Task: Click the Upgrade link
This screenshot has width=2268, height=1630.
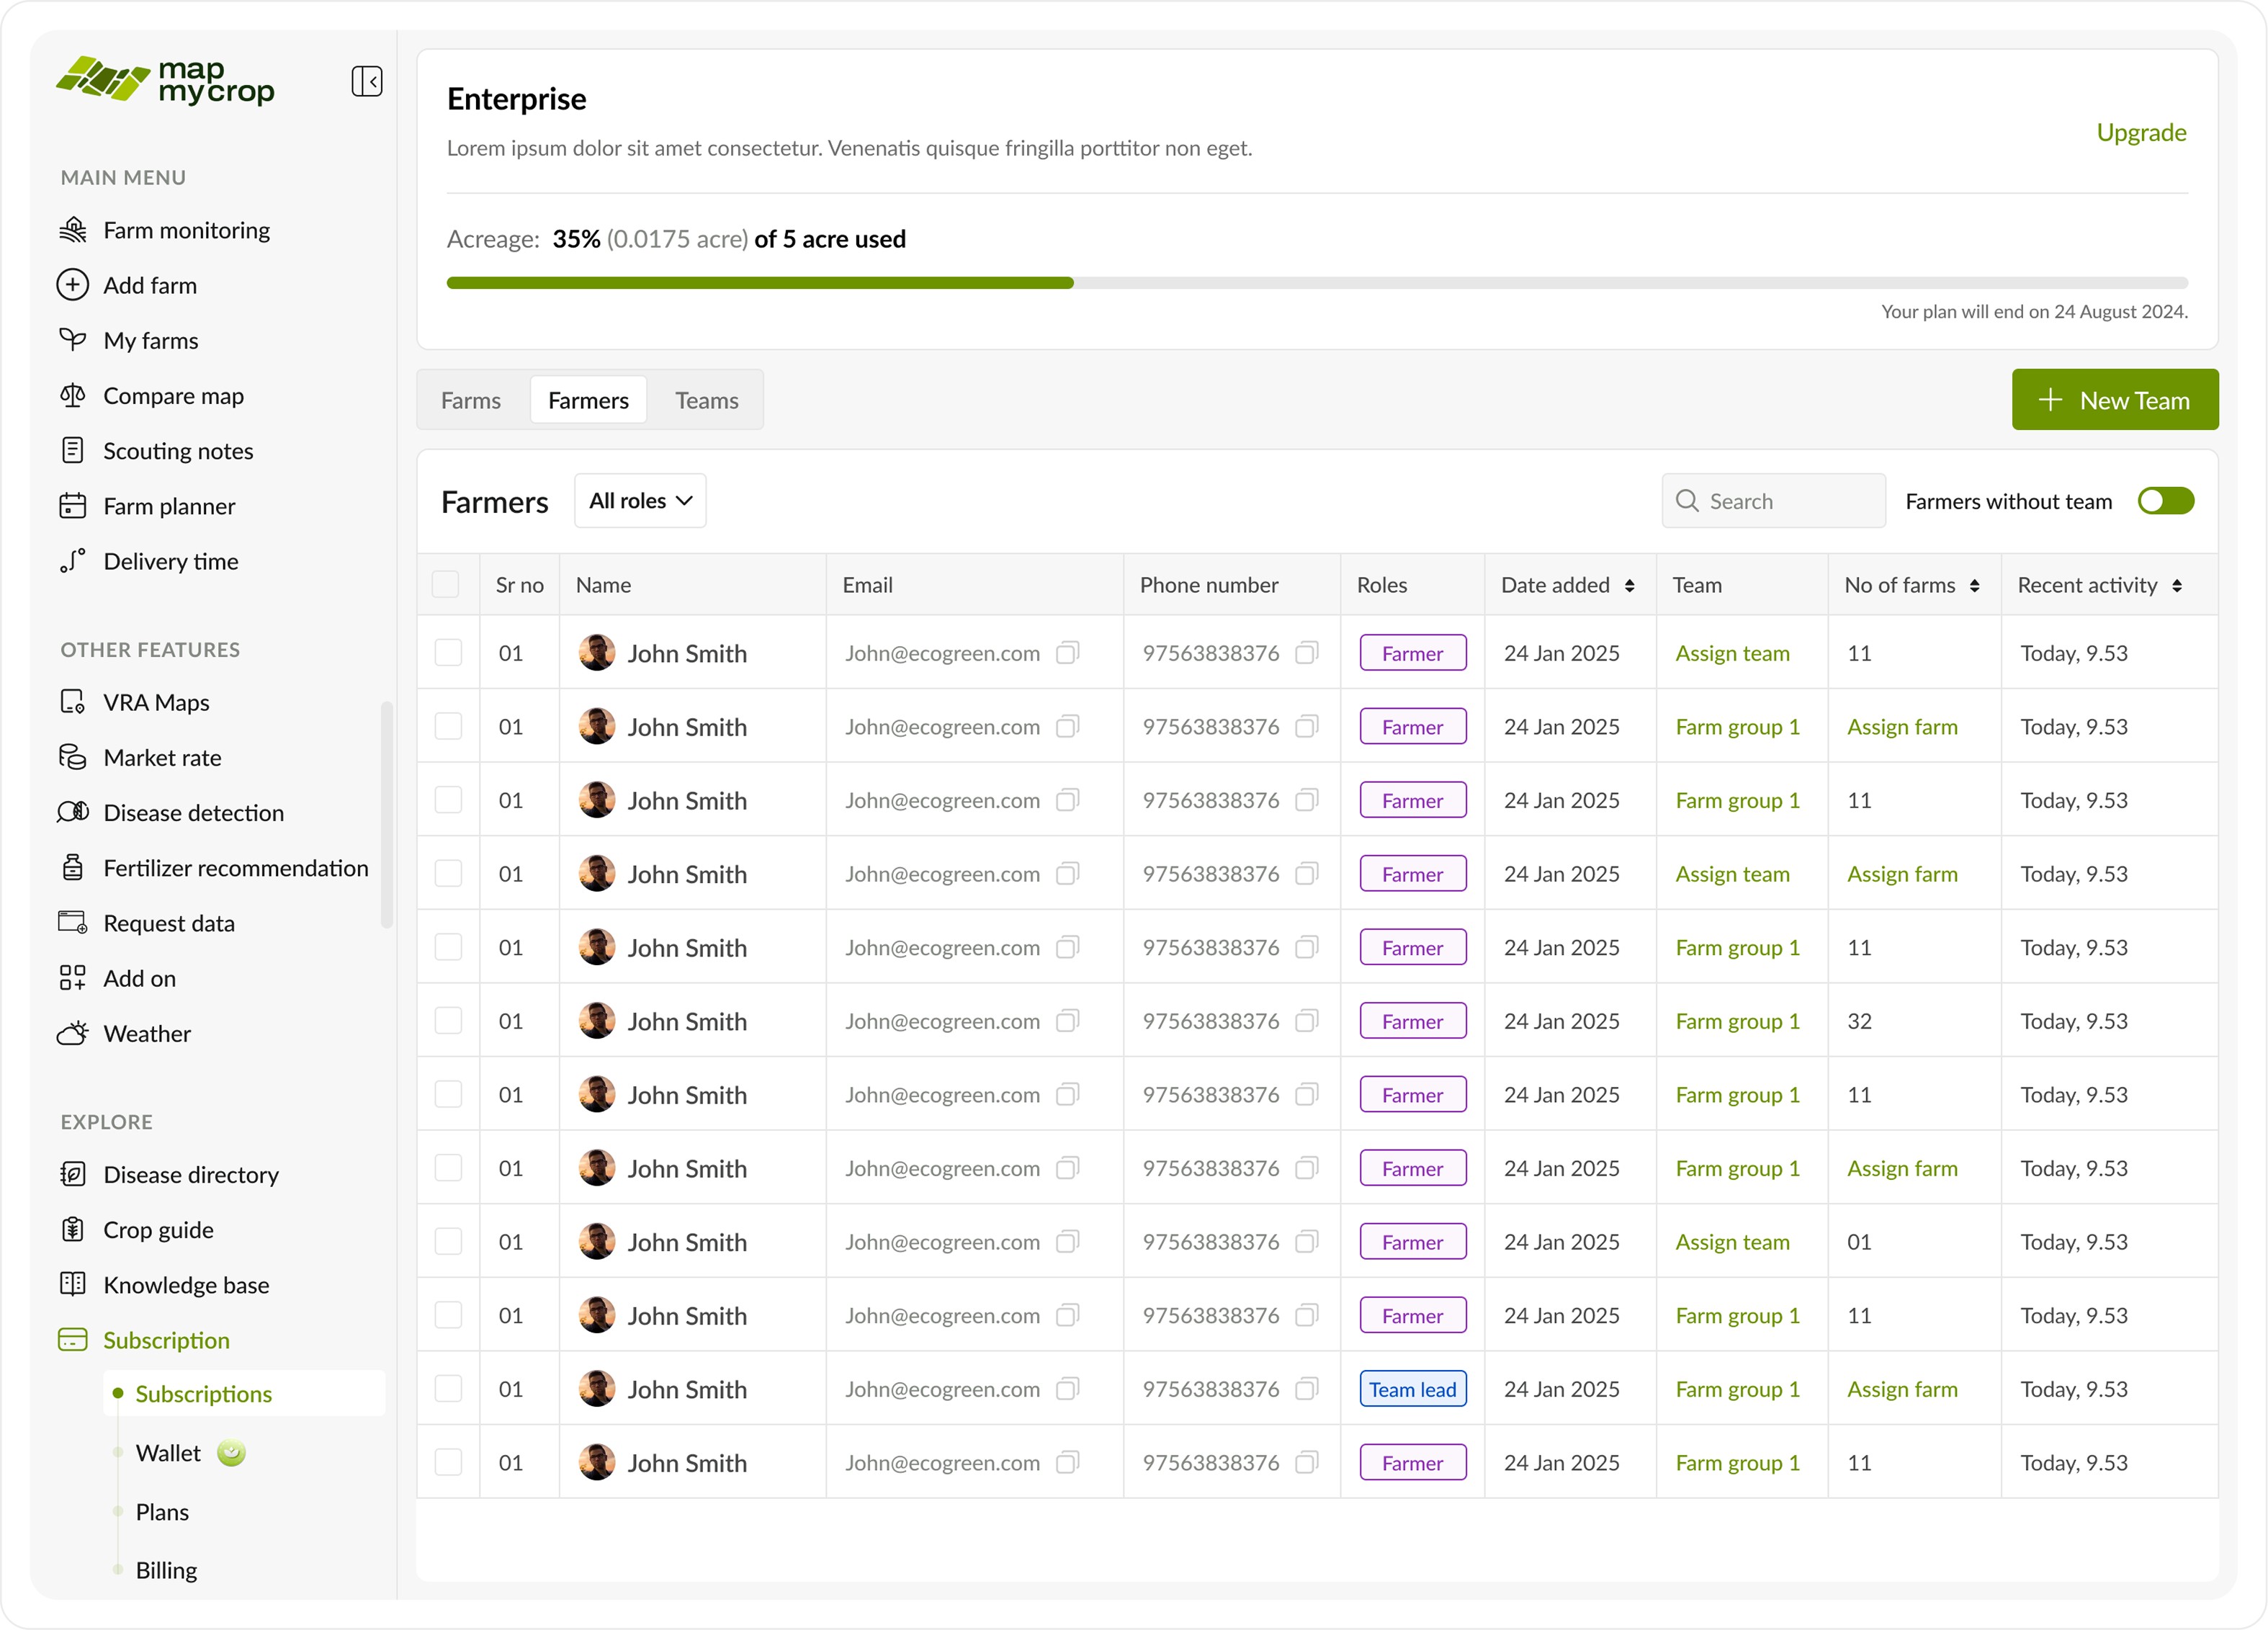Action: [2141, 133]
